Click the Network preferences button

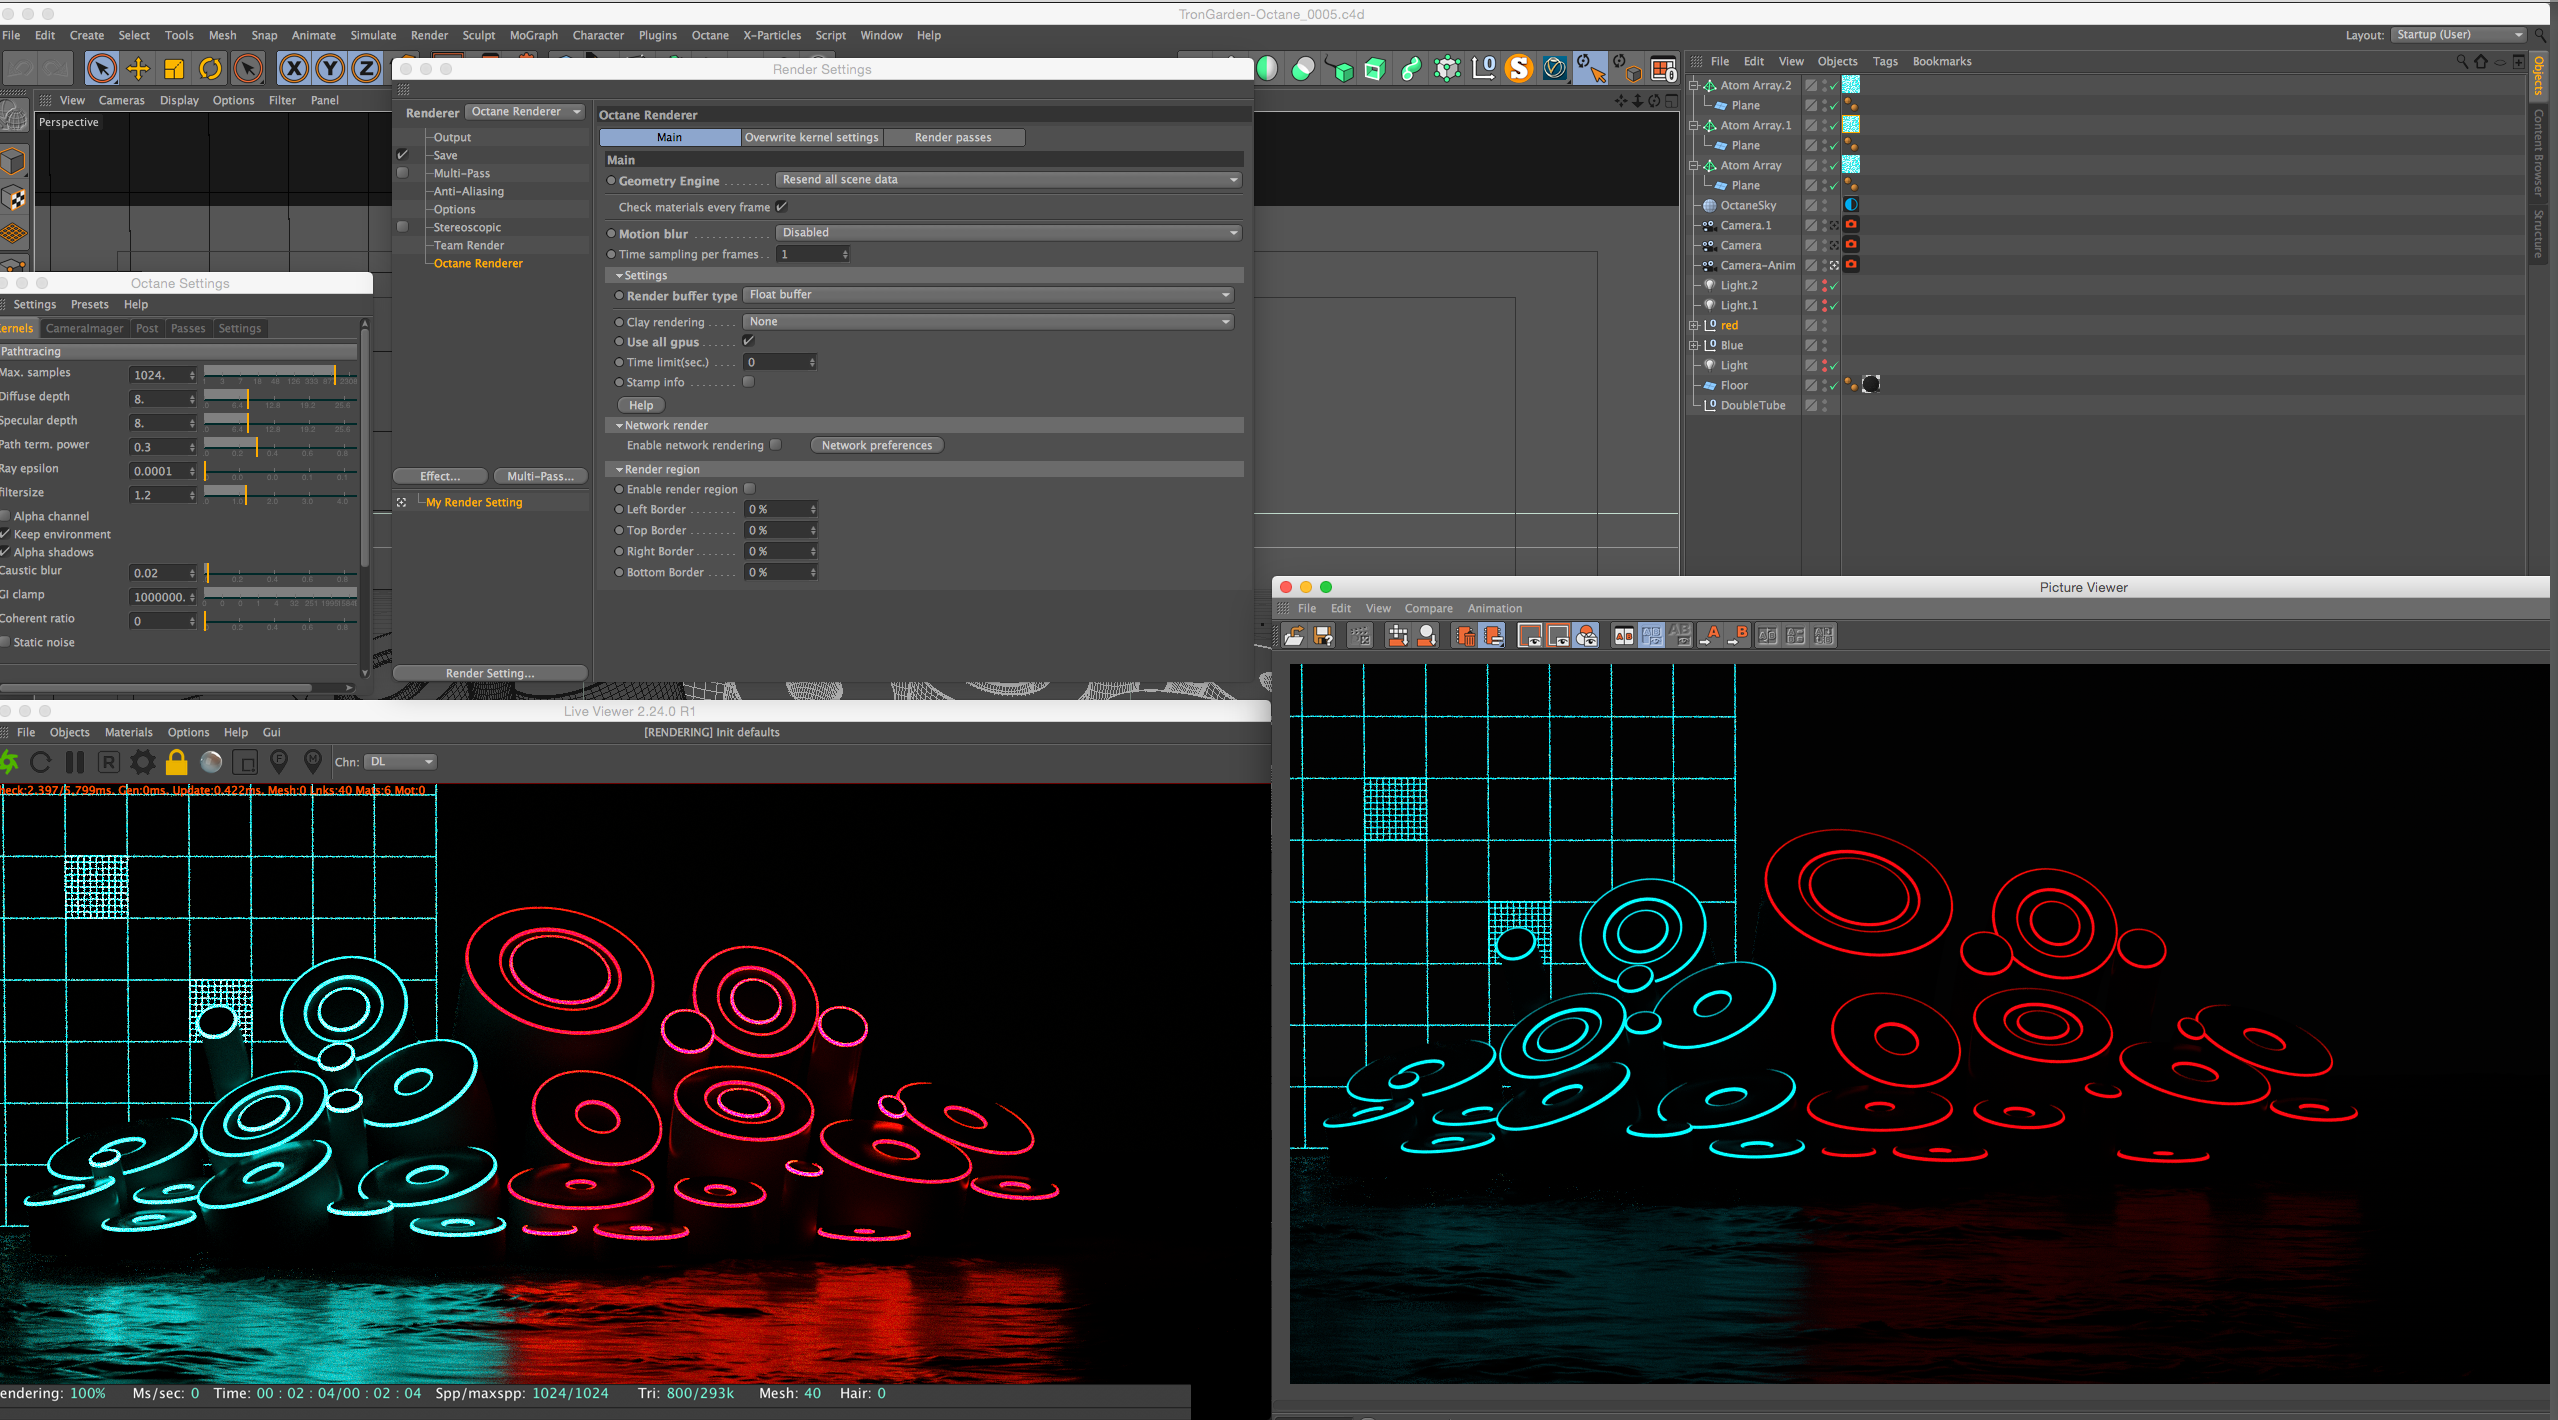(x=876, y=445)
